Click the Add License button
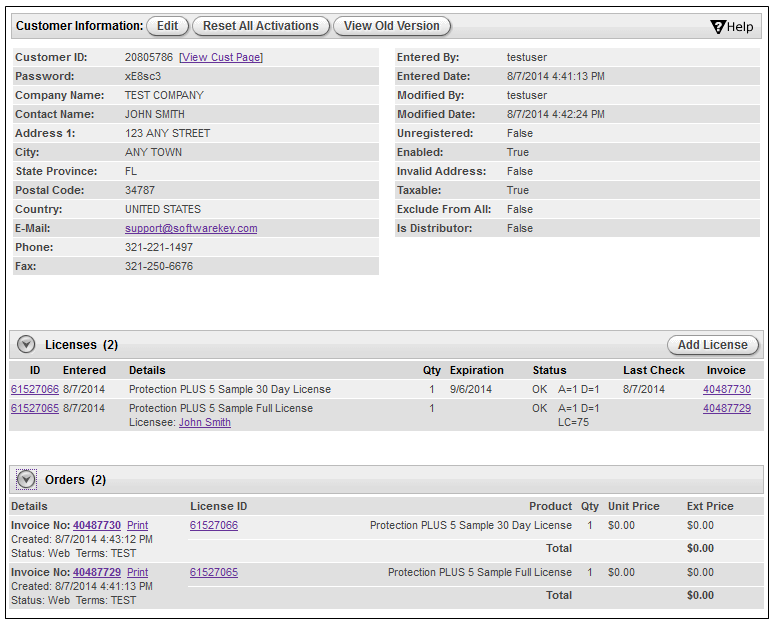Image resolution: width=772 pixels, height=626 pixels. coord(712,345)
